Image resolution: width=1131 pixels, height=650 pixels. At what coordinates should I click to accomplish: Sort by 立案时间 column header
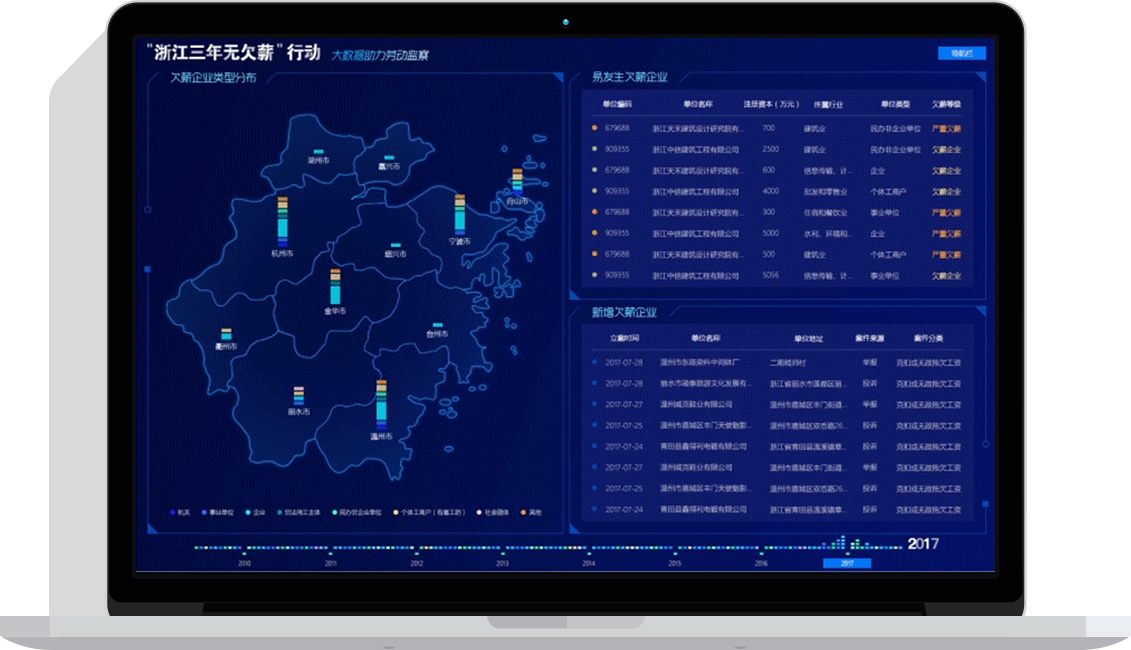coord(625,338)
